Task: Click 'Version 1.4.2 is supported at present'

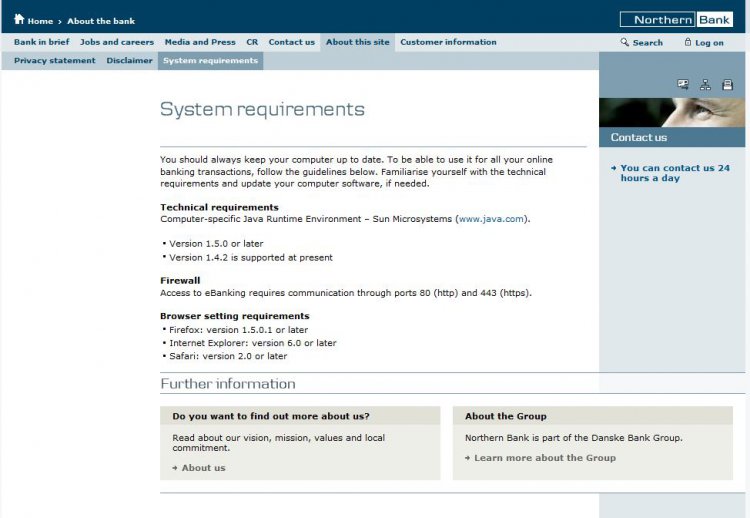Action: pos(251,257)
